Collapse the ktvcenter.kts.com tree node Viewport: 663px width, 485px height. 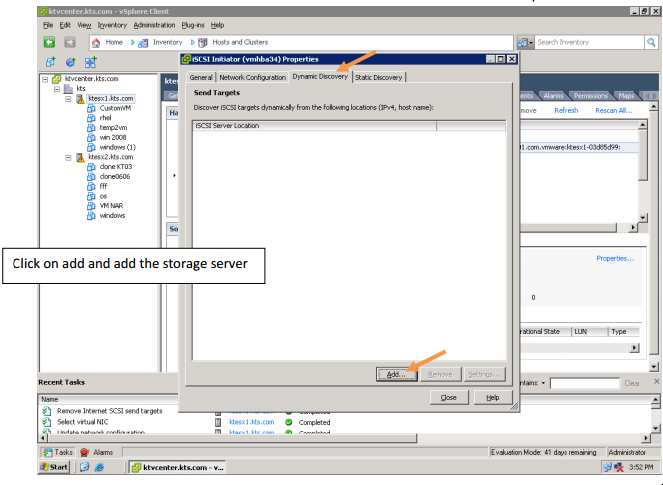[x=45, y=79]
